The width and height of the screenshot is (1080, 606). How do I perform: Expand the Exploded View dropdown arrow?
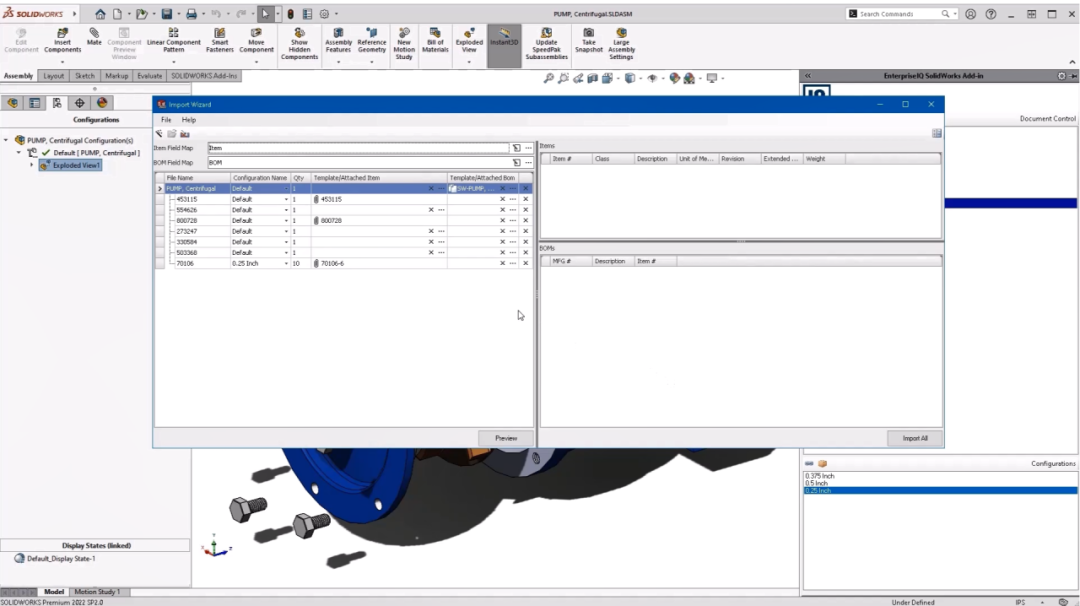[x=469, y=62]
